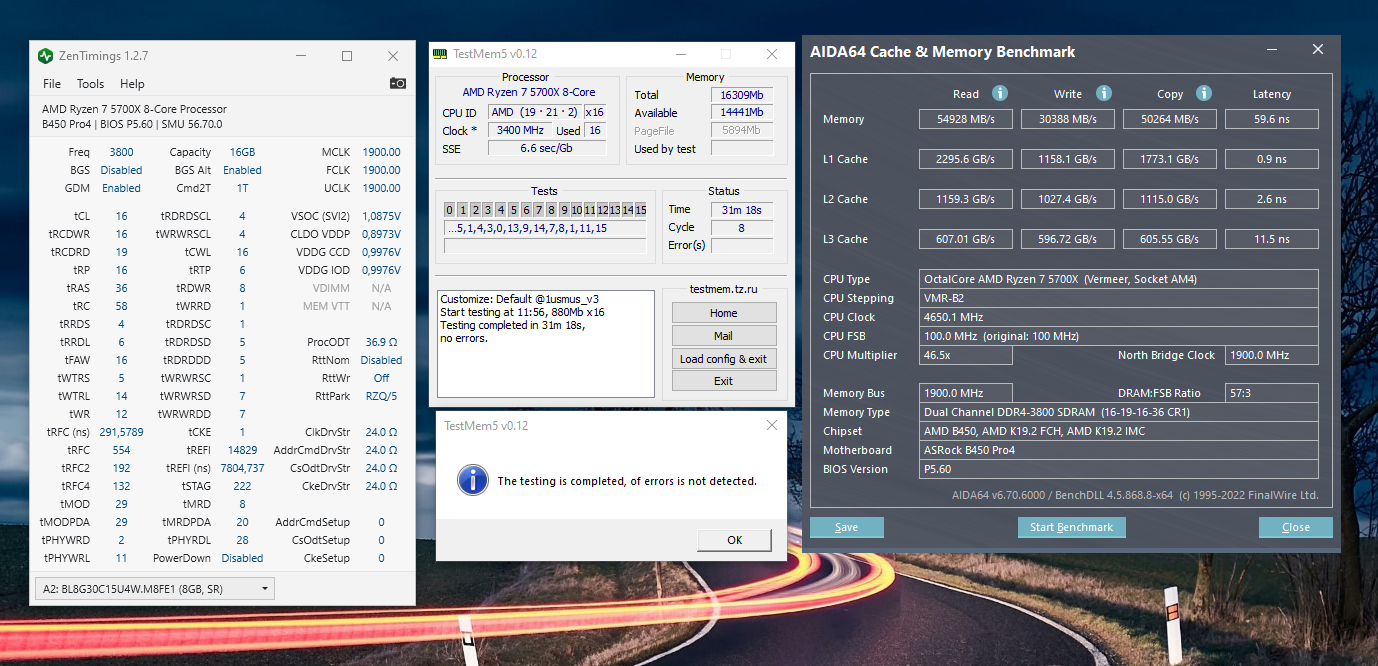
Task: Click the GDM Enabled value in ZenTimings
Action: pyautogui.click(x=121, y=188)
